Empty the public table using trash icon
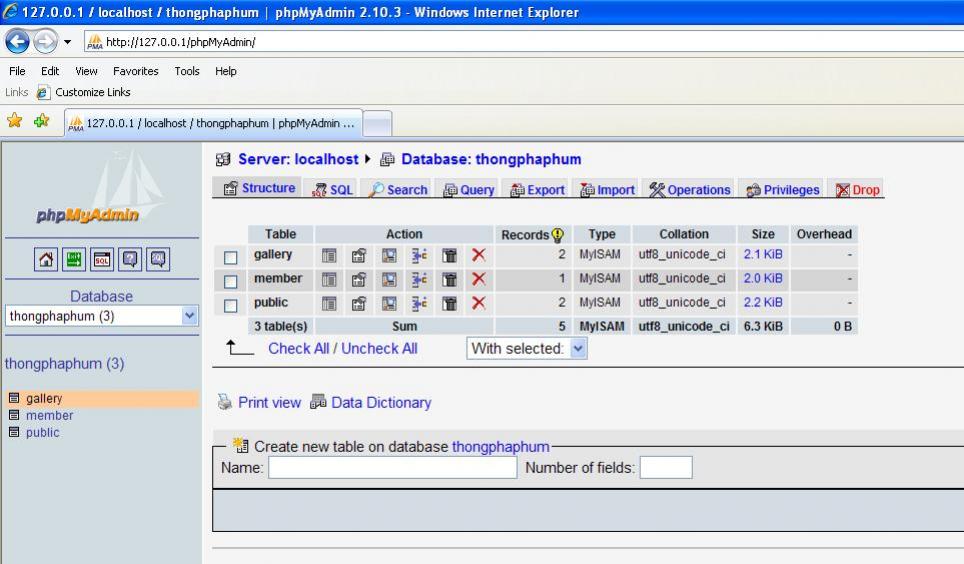The image size is (964, 564). [450, 303]
